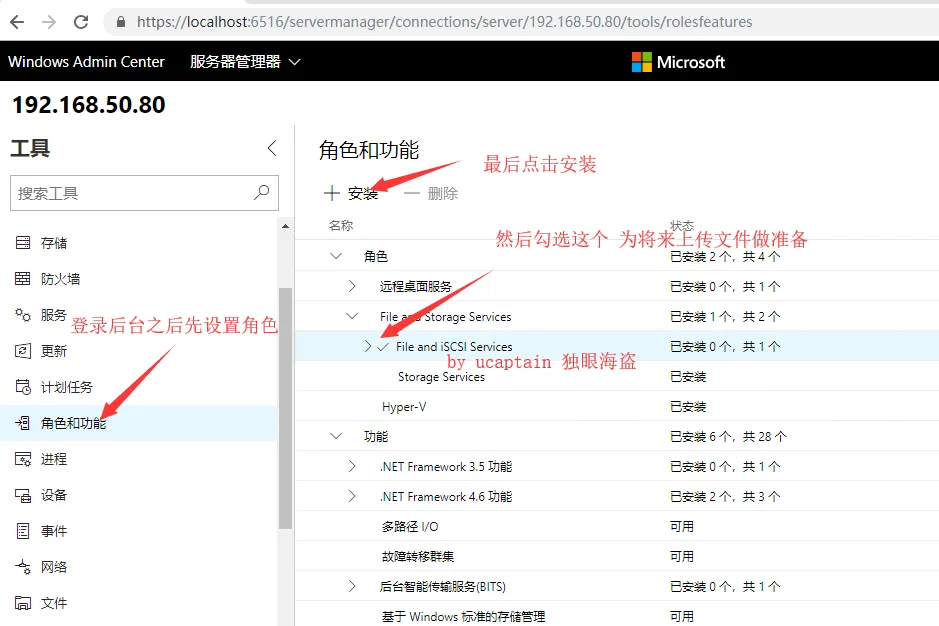Select the Storage Services row
Screen dimensions: 939x626
(x=617, y=376)
